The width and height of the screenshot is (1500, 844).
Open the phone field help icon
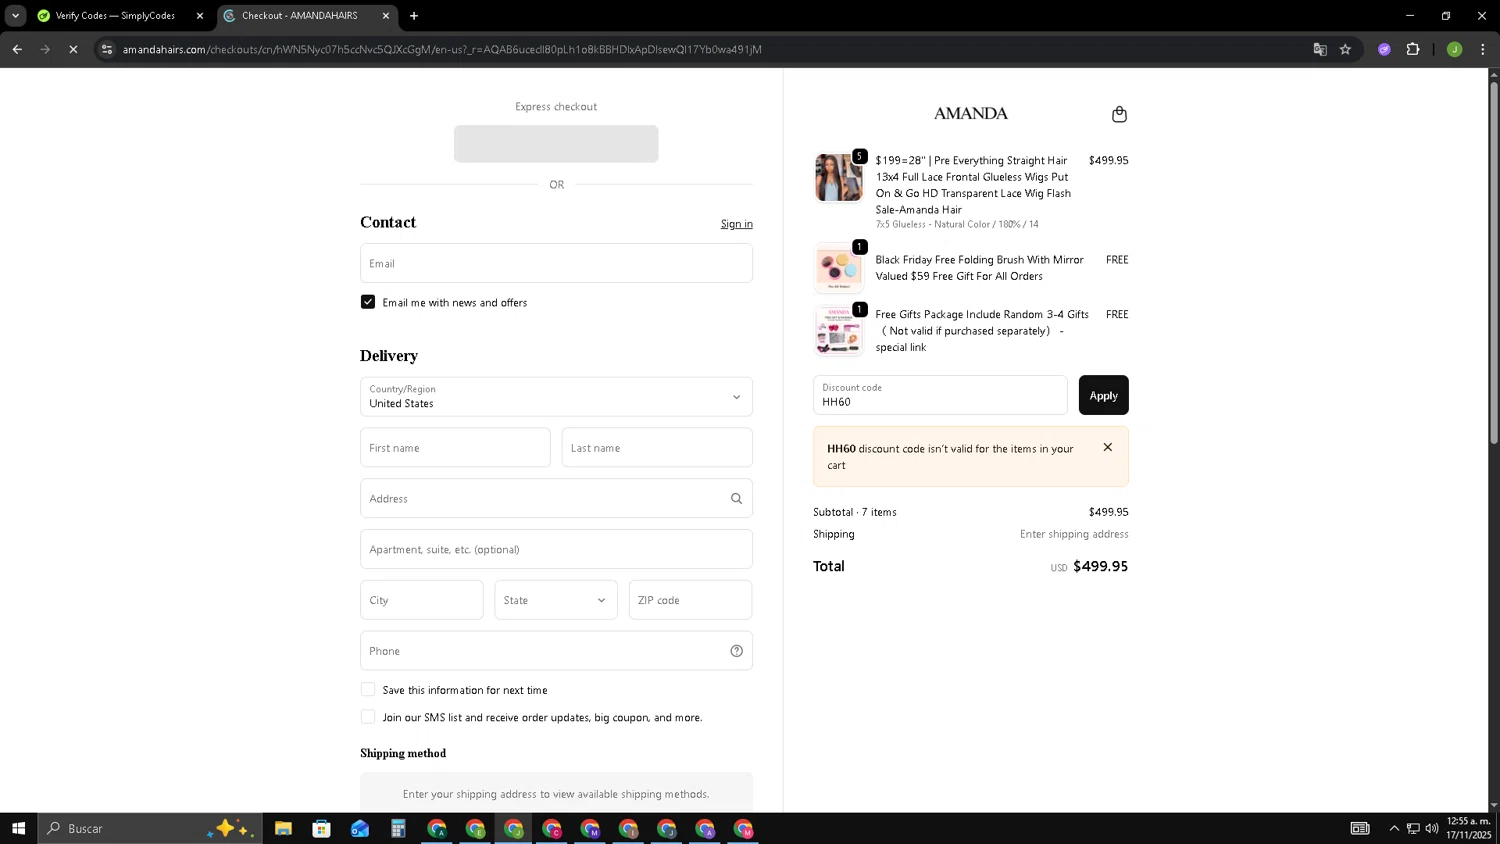736,651
